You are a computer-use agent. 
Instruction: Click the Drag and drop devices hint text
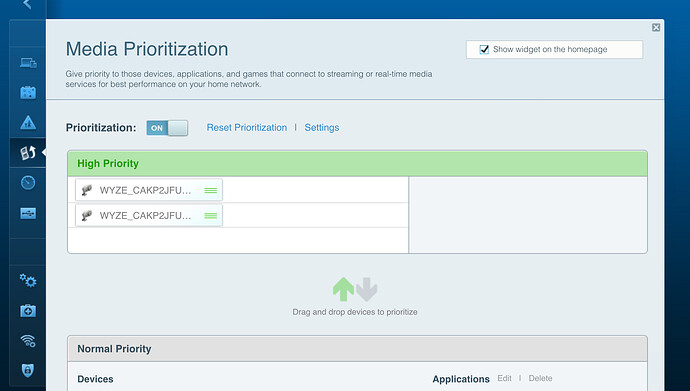355,312
